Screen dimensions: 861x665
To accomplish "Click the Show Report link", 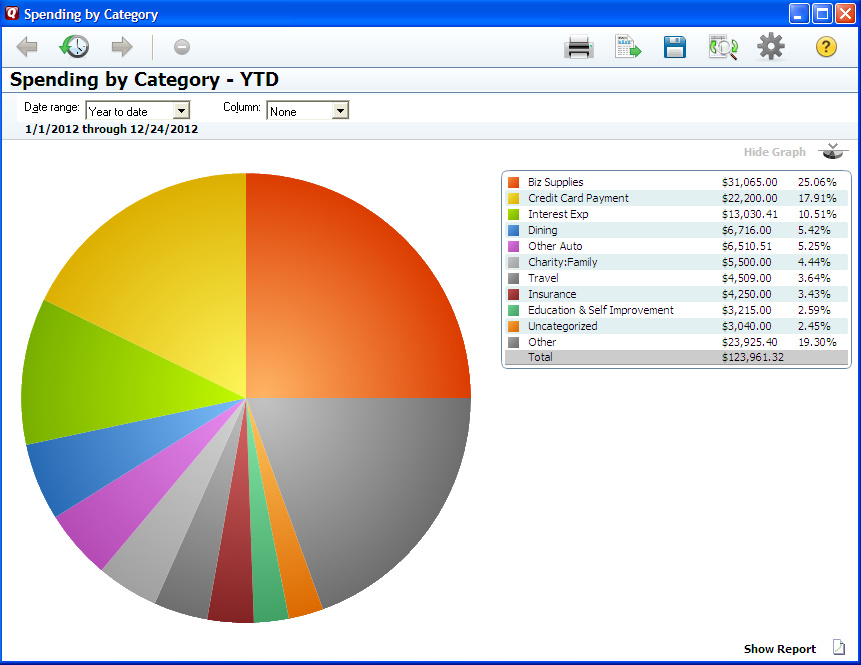I will [780, 649].
